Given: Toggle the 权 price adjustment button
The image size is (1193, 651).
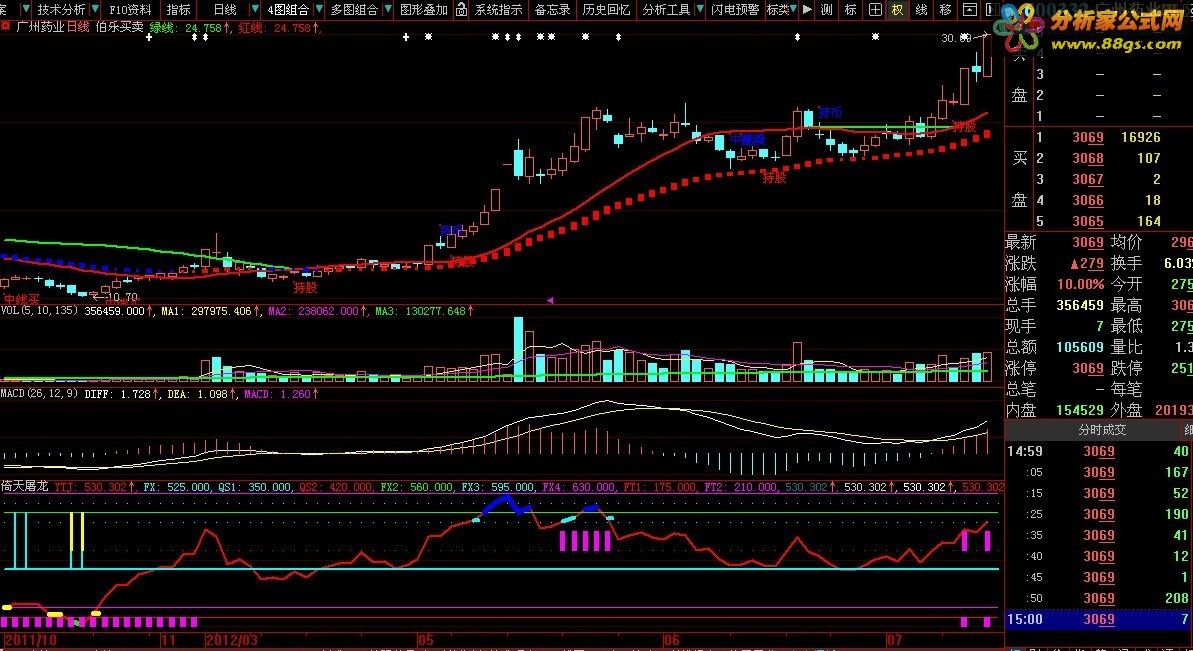Looking at the screenshot, I should click(898, 10).
